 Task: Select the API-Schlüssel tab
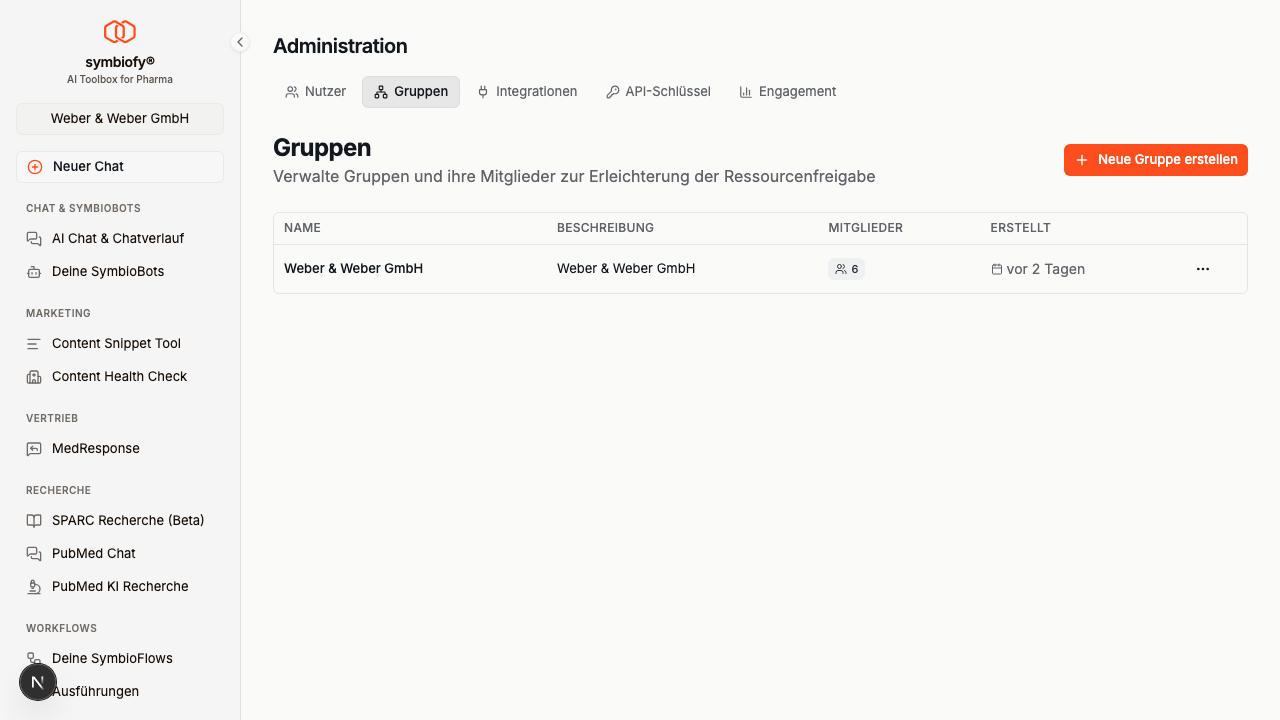(x=658, y=91)
